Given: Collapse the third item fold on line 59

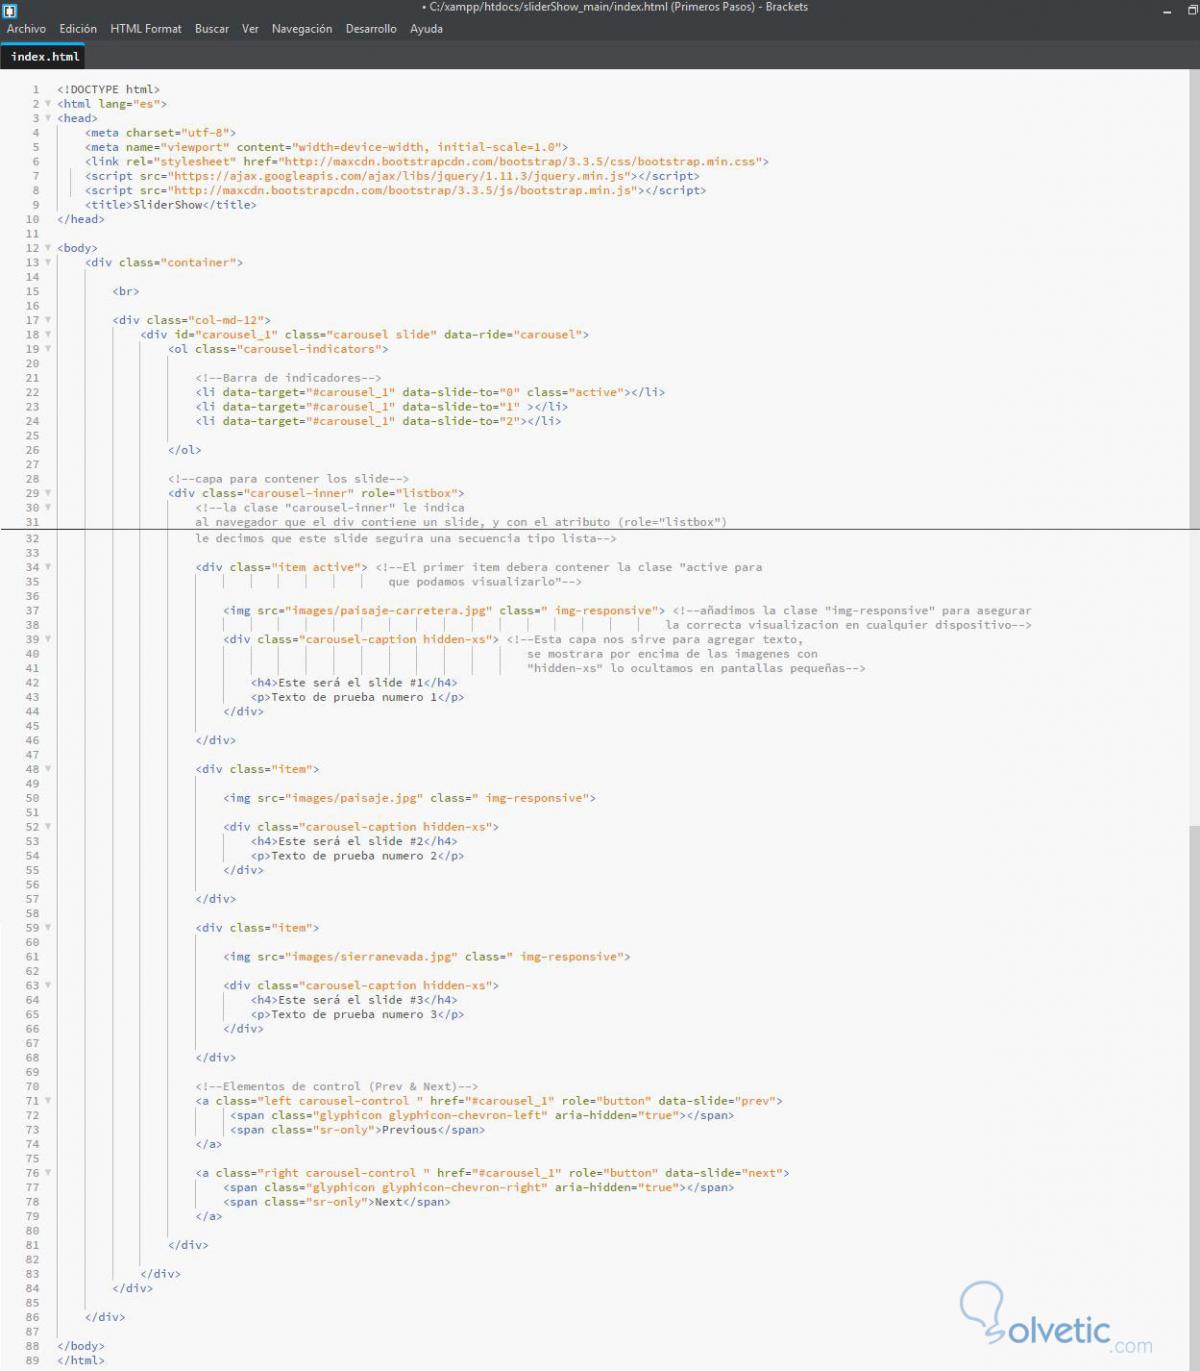Looking at the screenshot, I should pos(48,928).
